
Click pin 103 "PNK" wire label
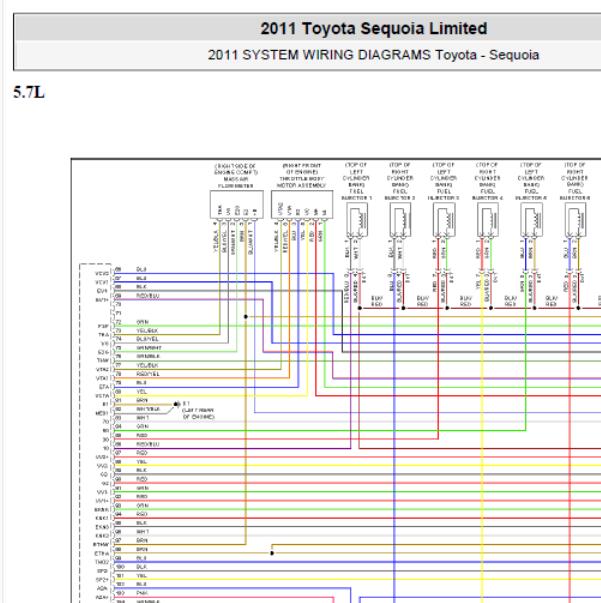(x=142, y=593)
